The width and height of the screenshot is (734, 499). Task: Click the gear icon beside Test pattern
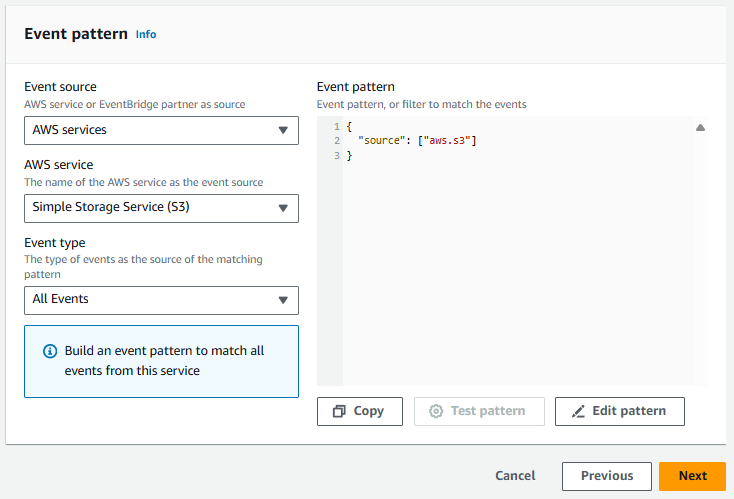(x=436, y=411)
